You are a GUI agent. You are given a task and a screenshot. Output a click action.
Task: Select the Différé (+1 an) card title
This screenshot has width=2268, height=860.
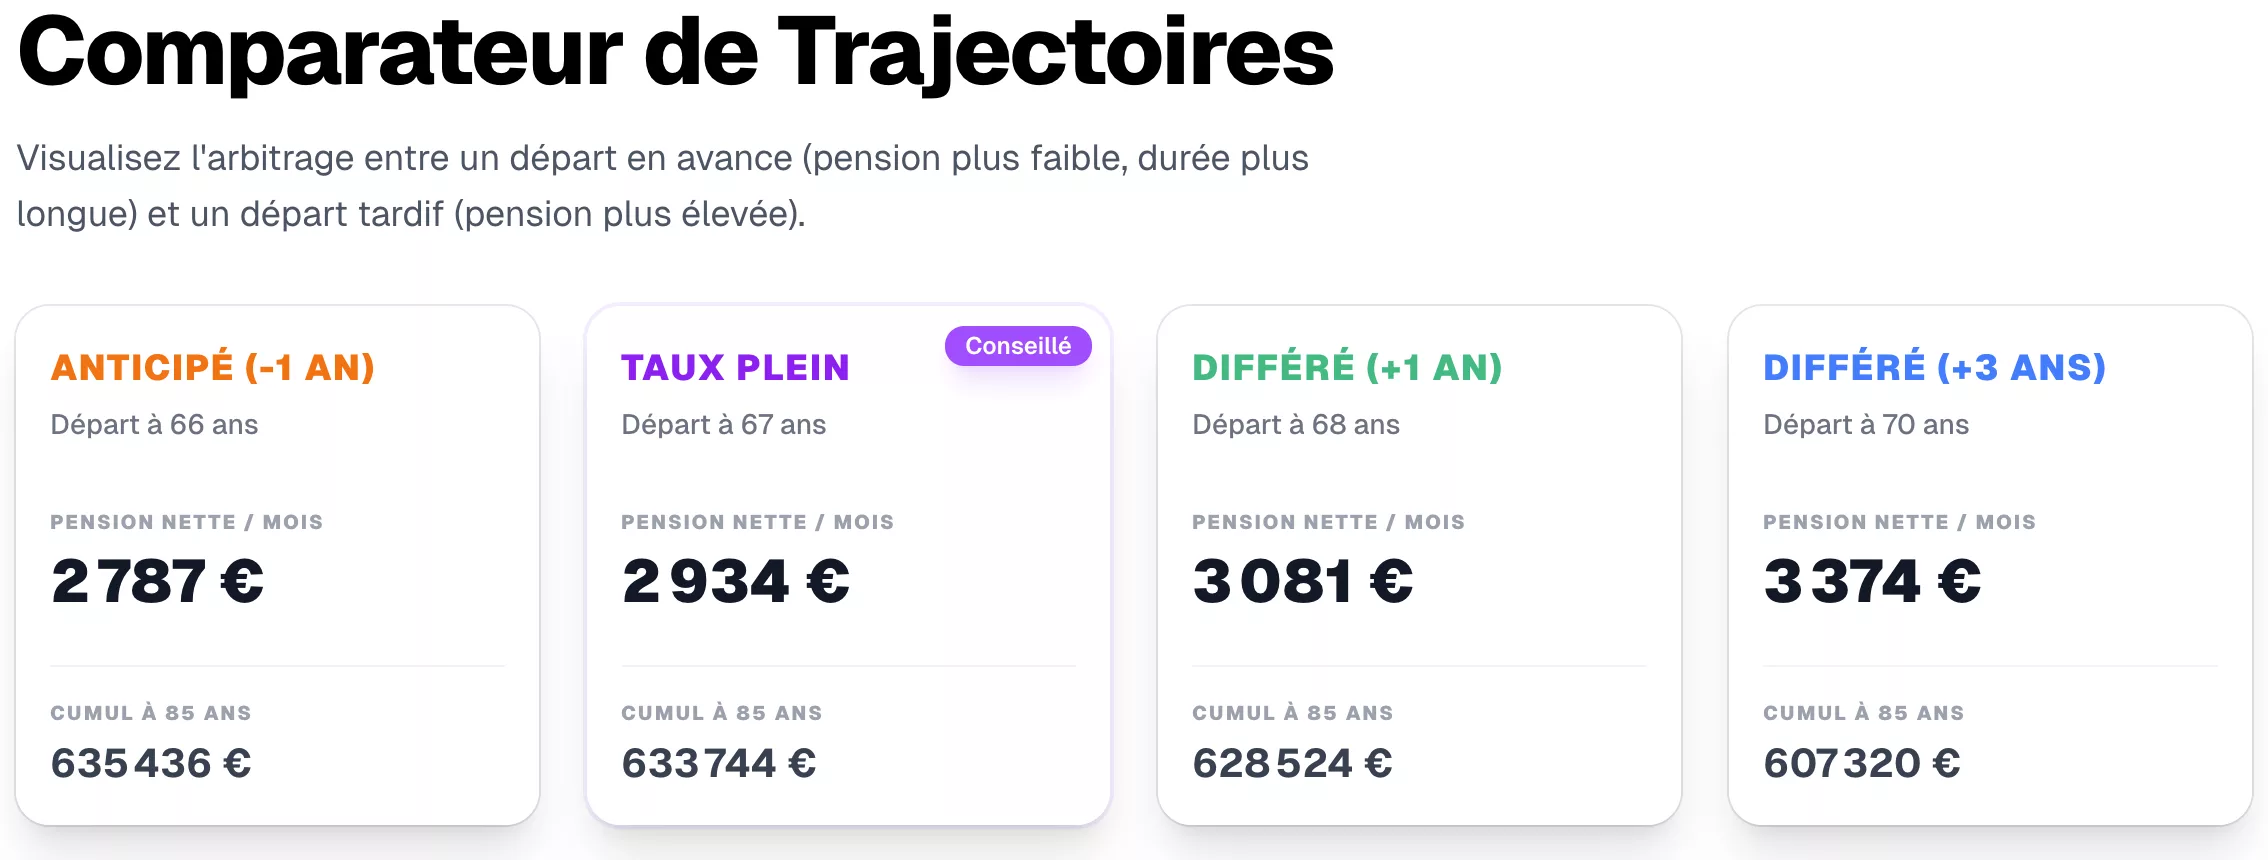tap(1347, 368)
